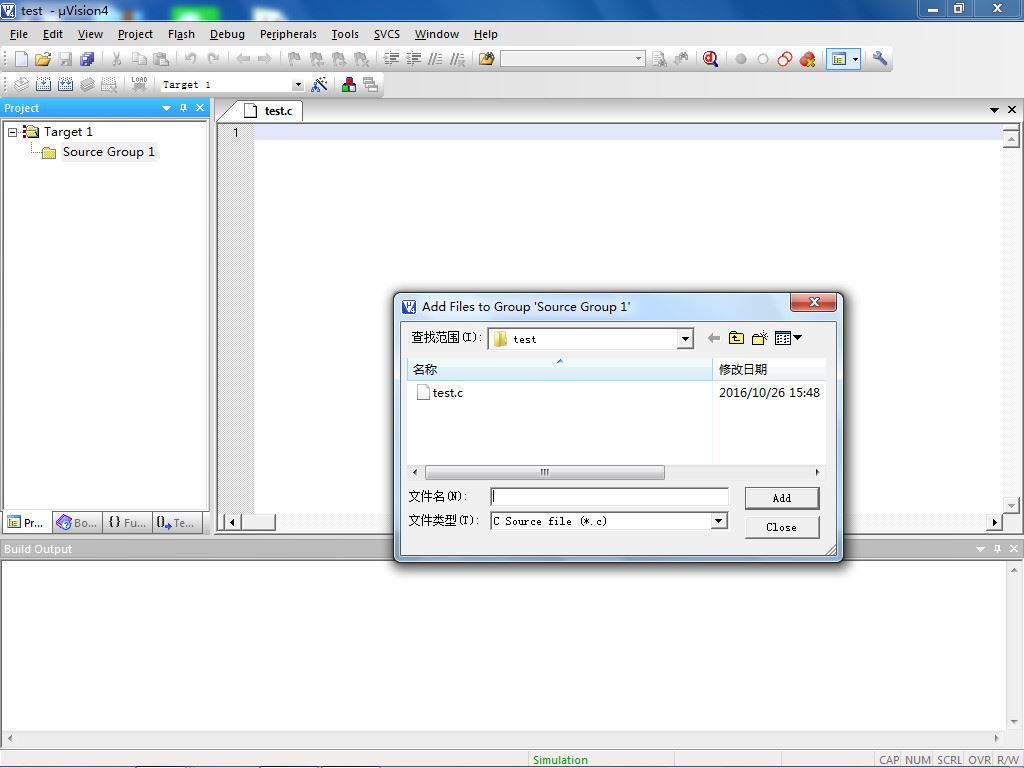
Task: Click the OVR status bar indicator
Action: (980, 760)
